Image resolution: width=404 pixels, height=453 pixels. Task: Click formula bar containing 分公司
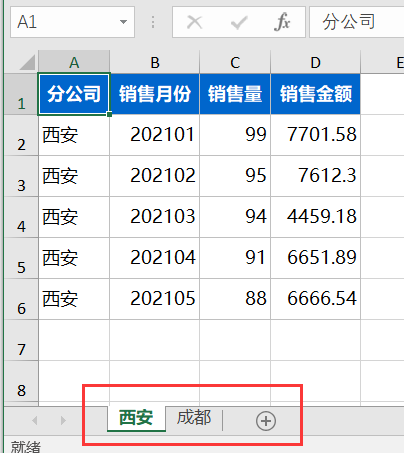pos(357,22)
